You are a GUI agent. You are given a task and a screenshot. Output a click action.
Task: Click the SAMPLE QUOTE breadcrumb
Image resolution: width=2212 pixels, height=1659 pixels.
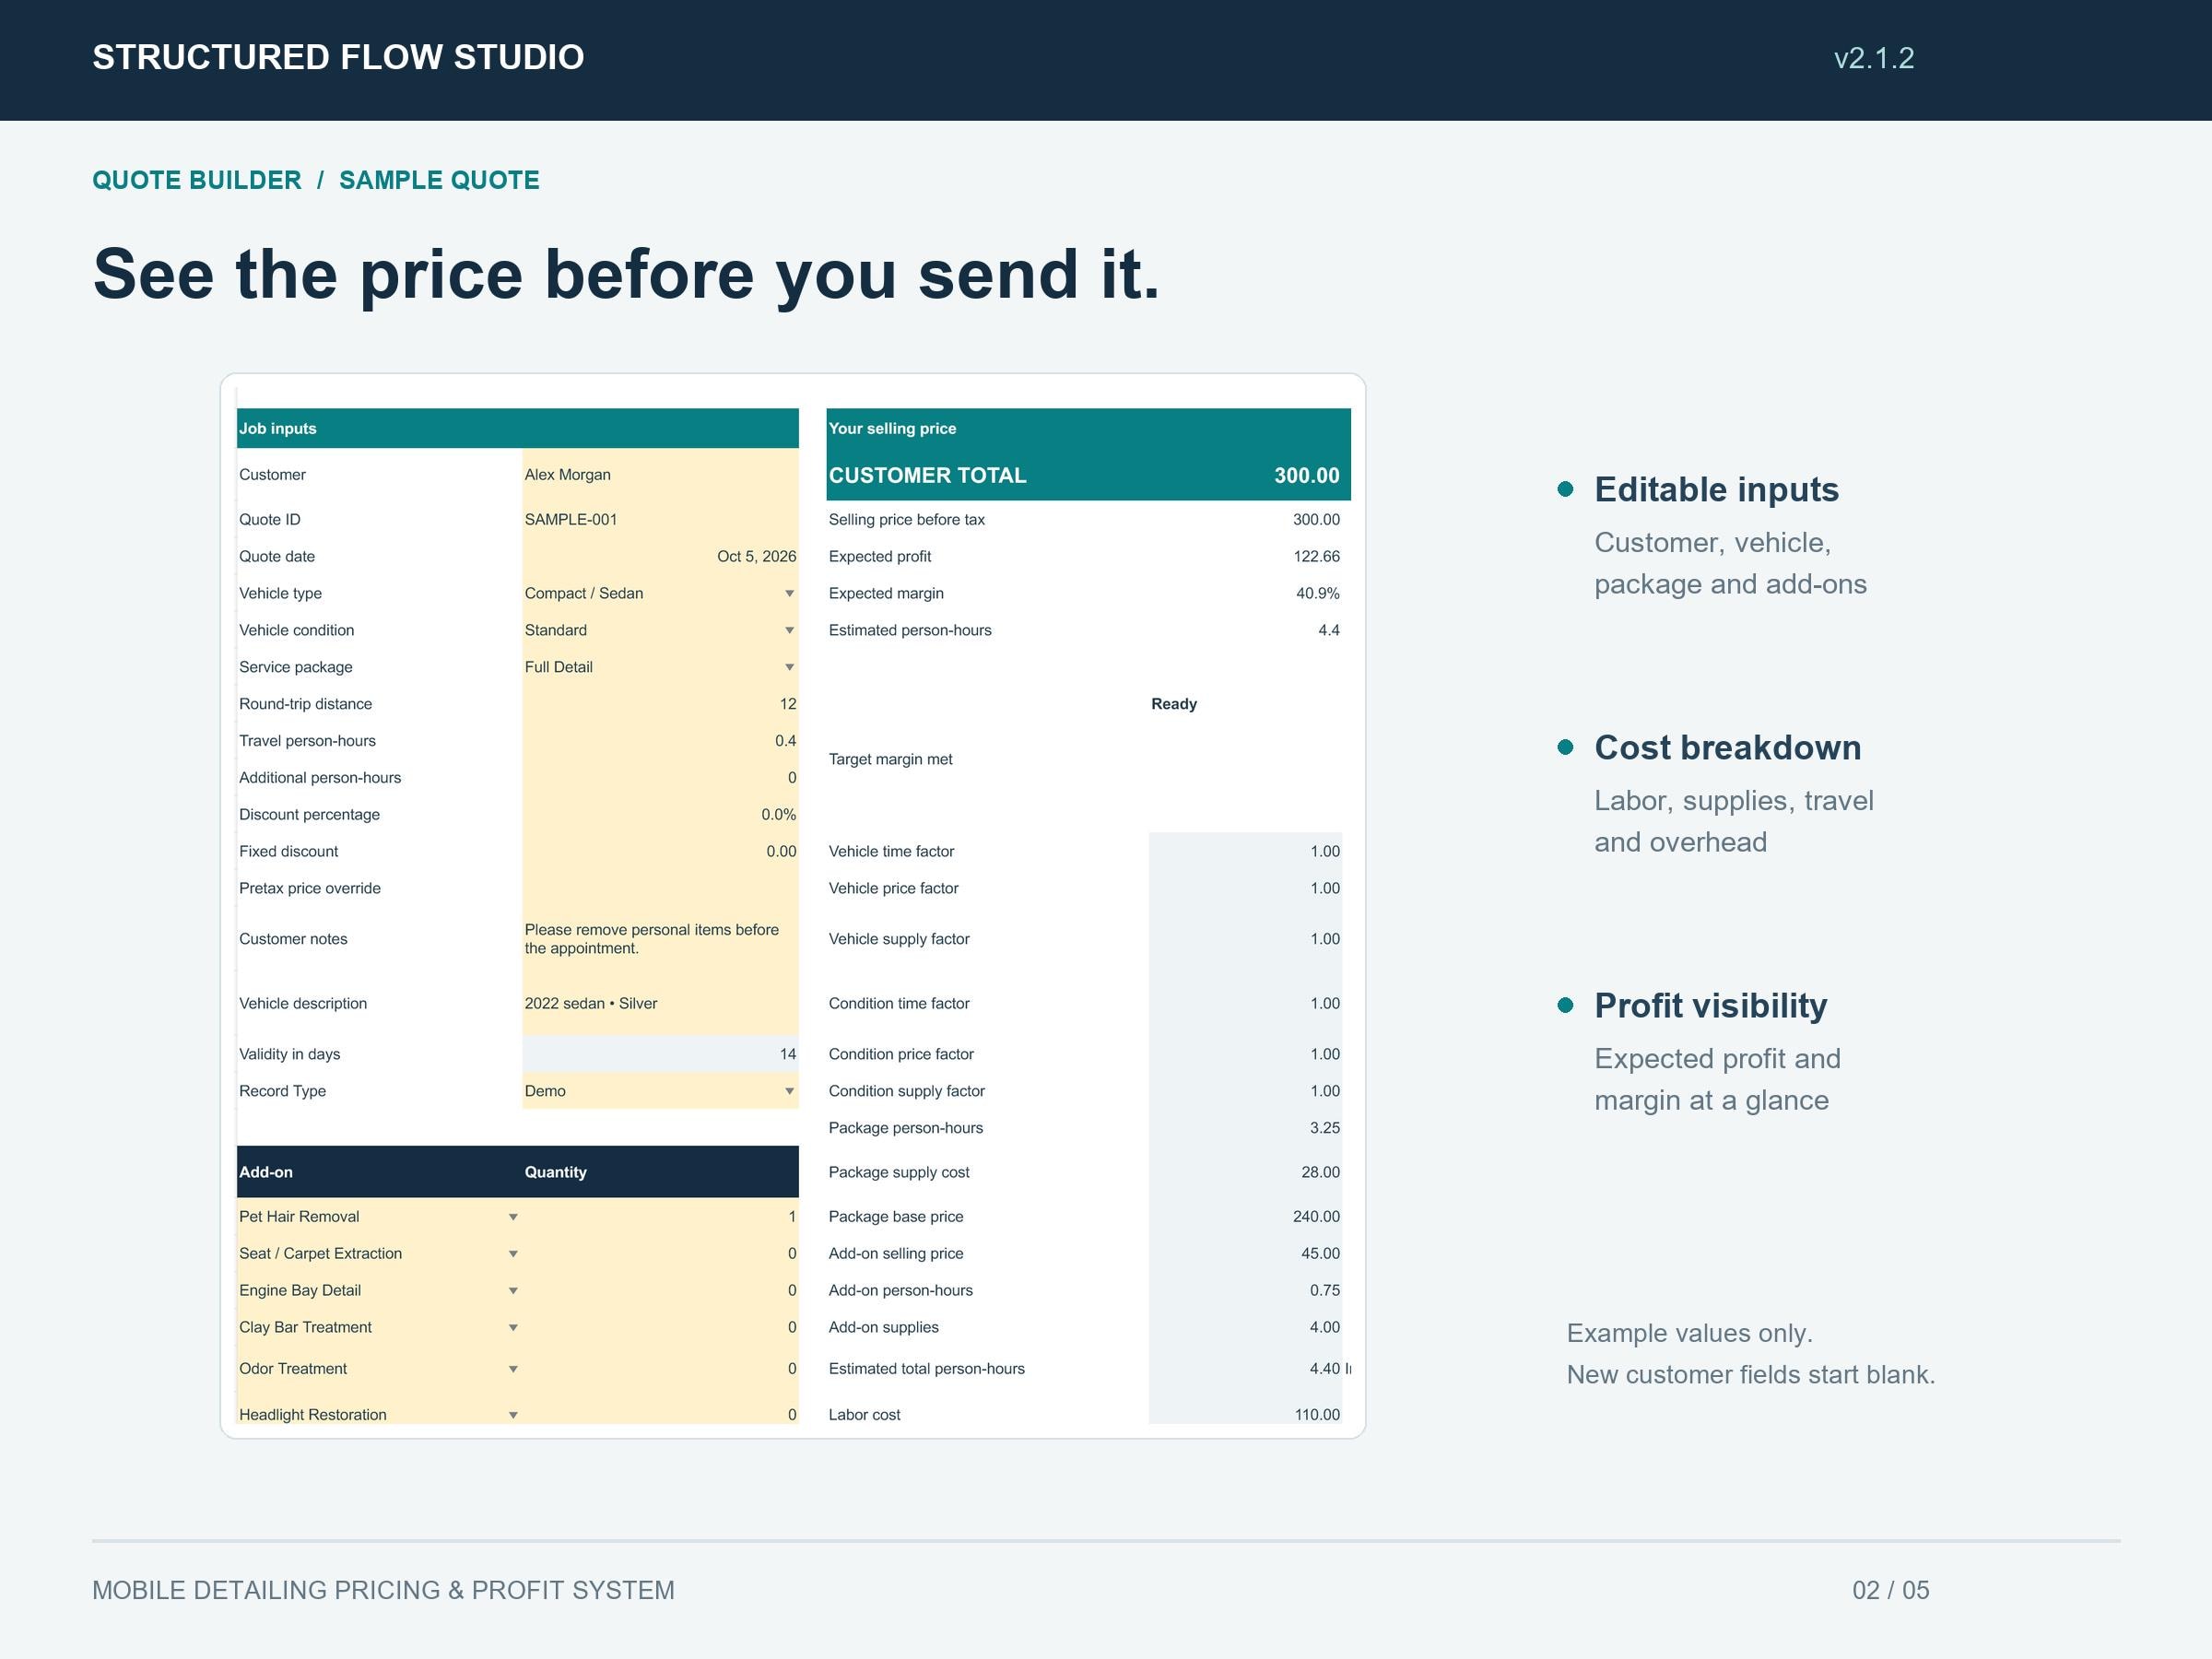click(x=439, y=181)
